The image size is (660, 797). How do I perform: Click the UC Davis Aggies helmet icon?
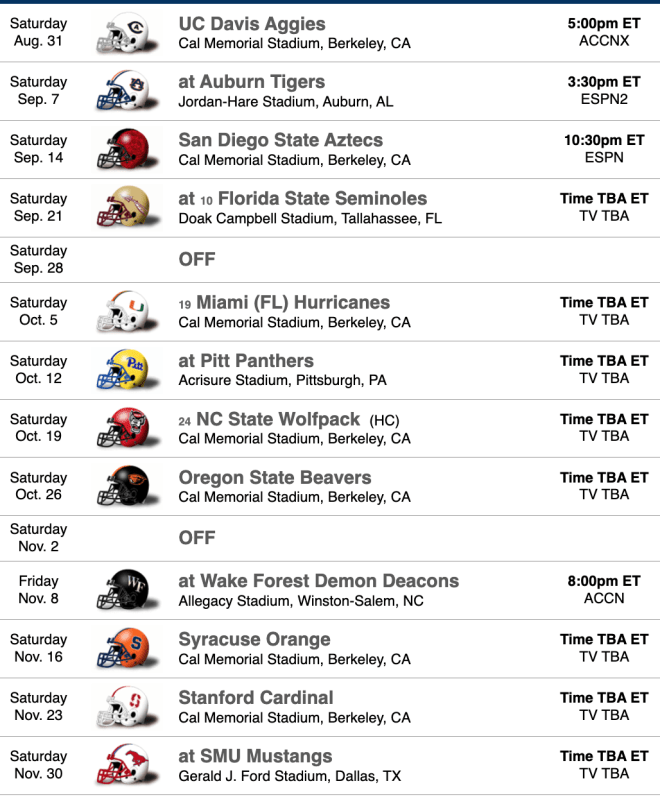coord(127,33)
